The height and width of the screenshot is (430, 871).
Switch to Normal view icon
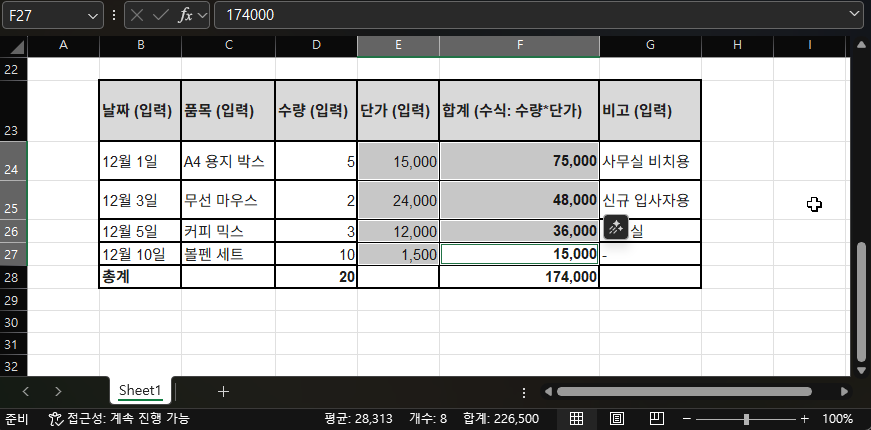[x=576, y=418]
